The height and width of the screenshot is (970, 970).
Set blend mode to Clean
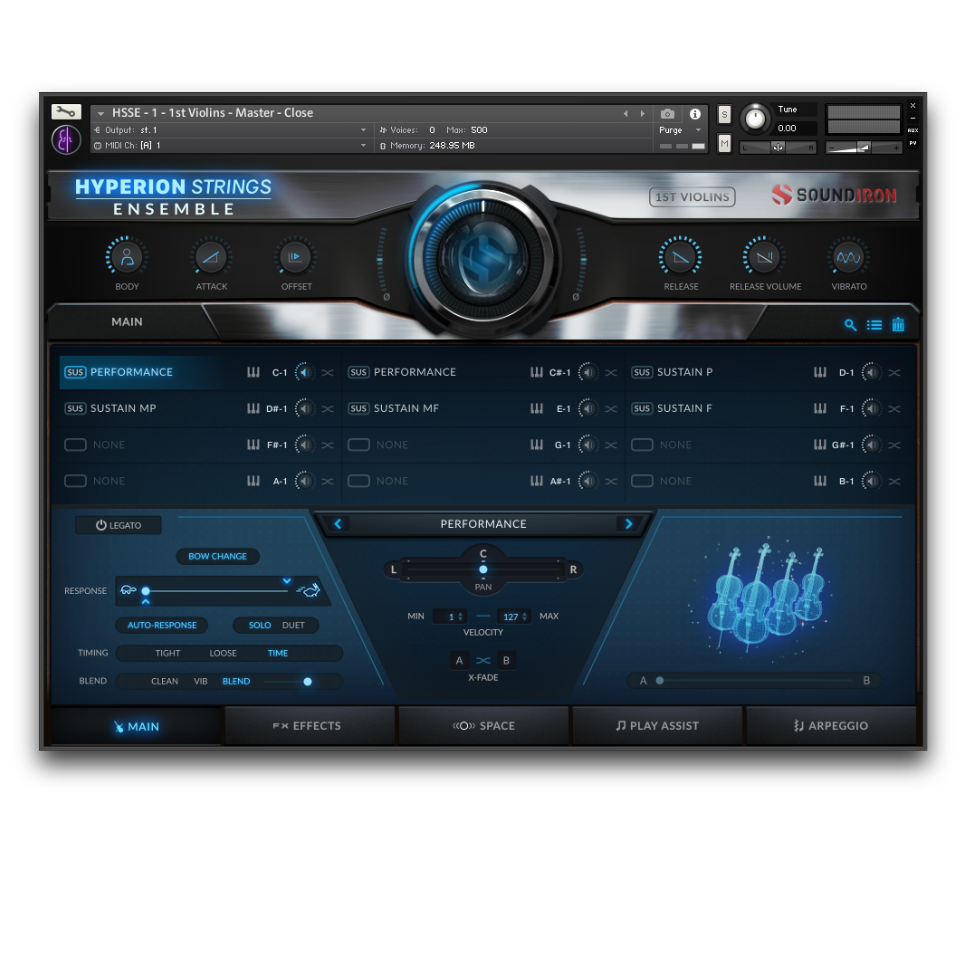click(x=165, y=681)
